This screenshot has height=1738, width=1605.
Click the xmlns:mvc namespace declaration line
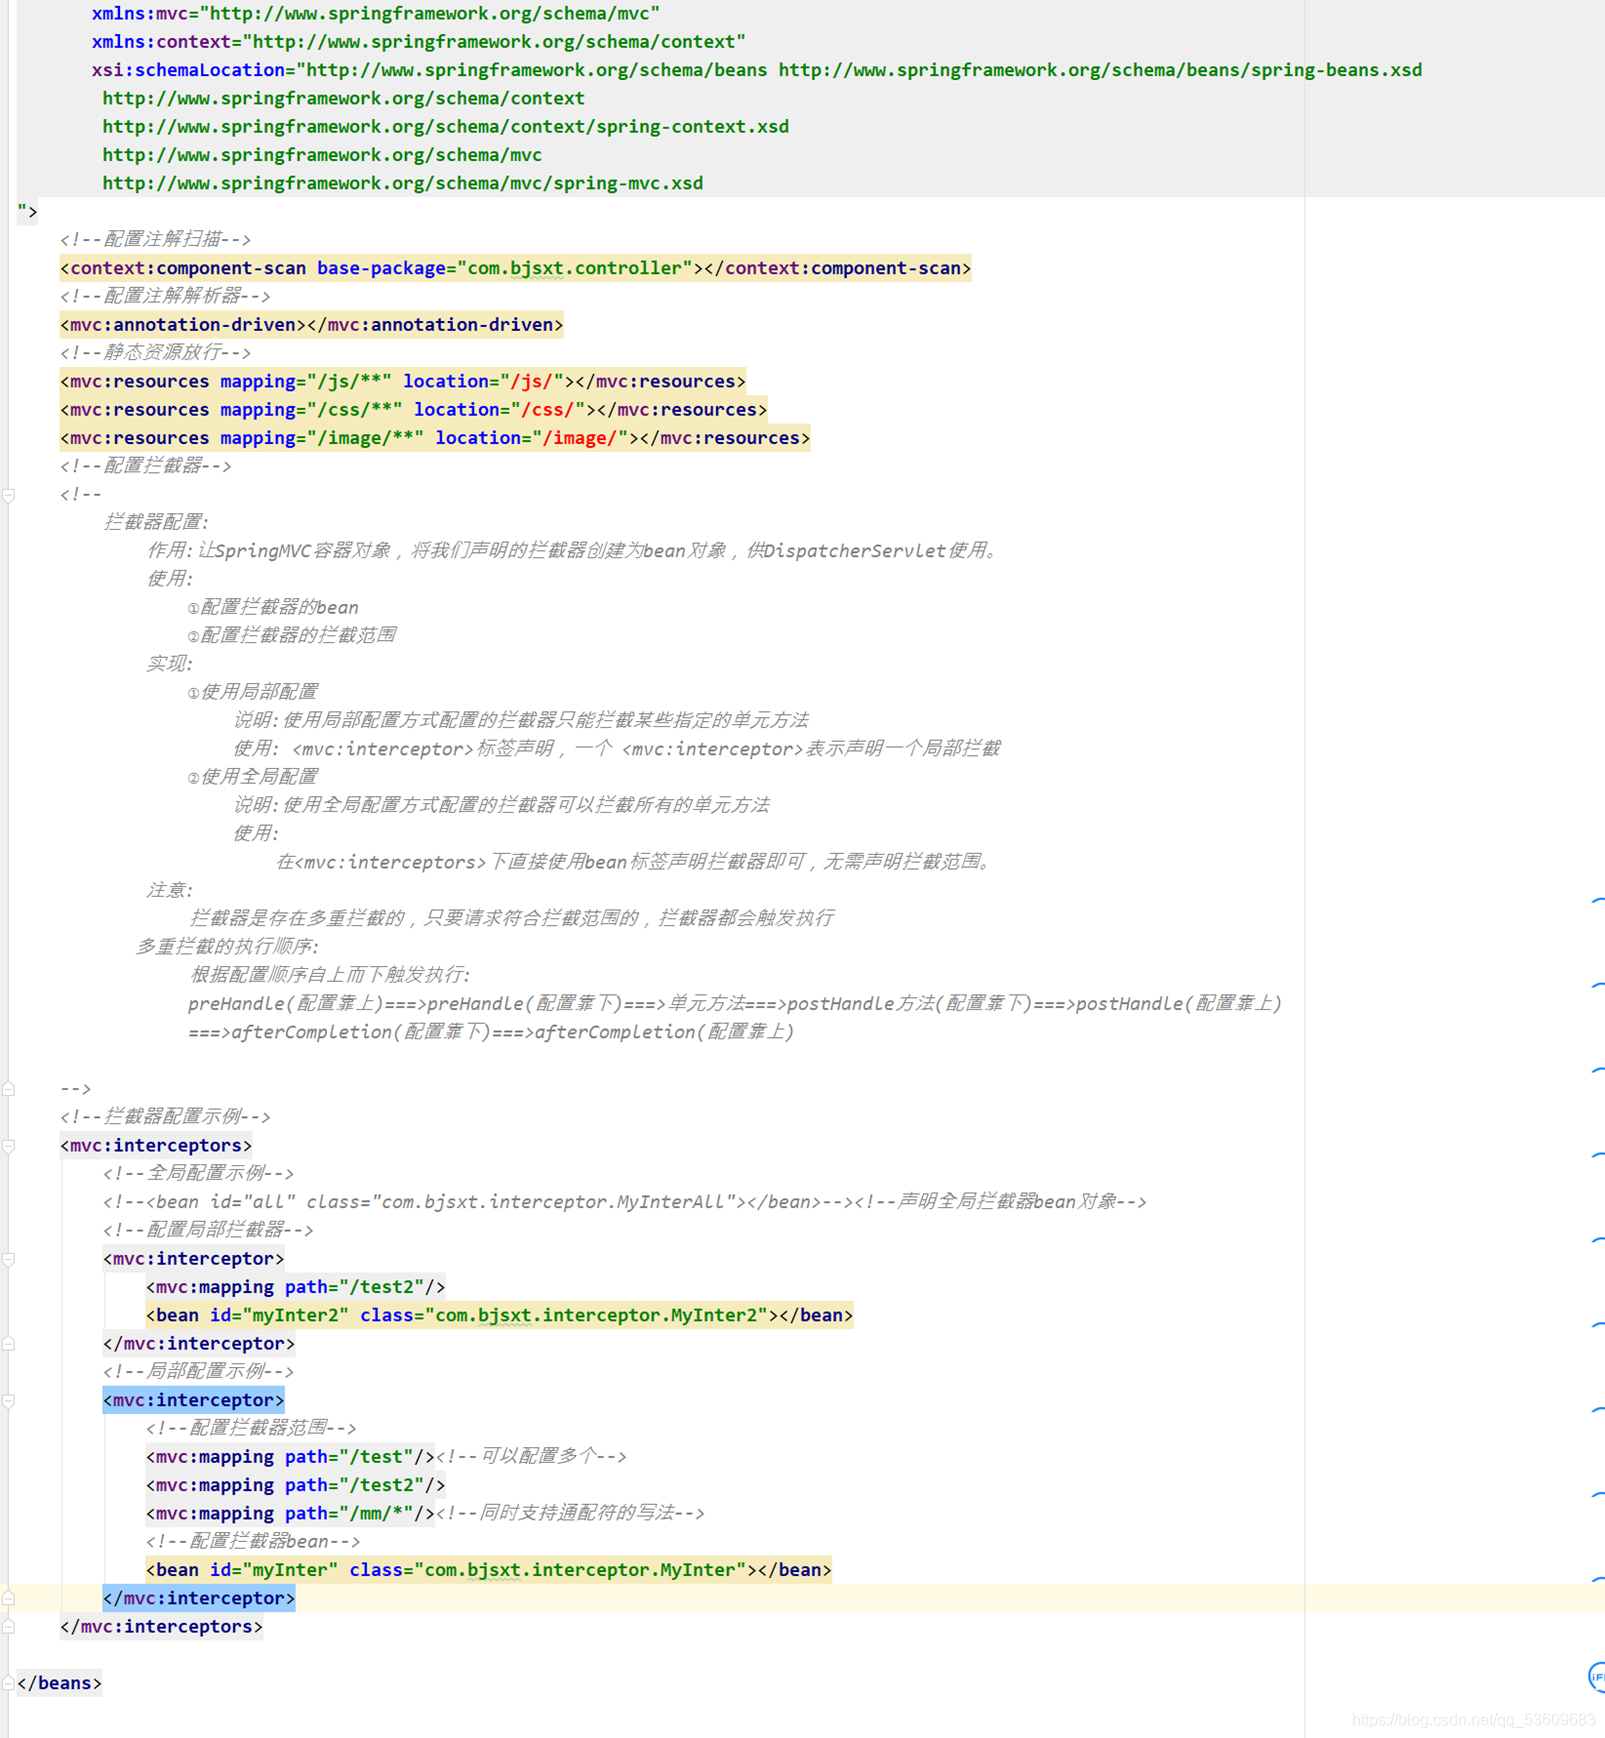pos(376,14)
